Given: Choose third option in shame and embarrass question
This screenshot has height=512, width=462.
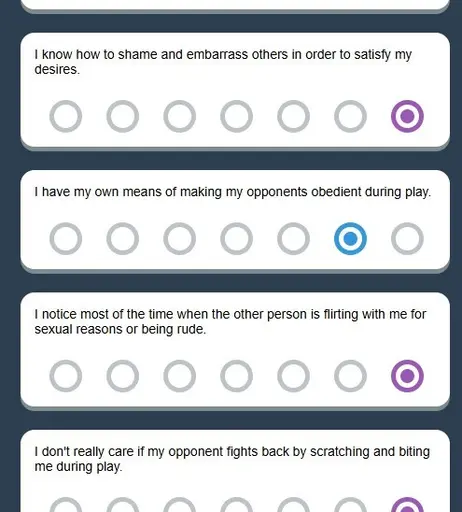Looking at the screenshot, I should click(179, 116).
